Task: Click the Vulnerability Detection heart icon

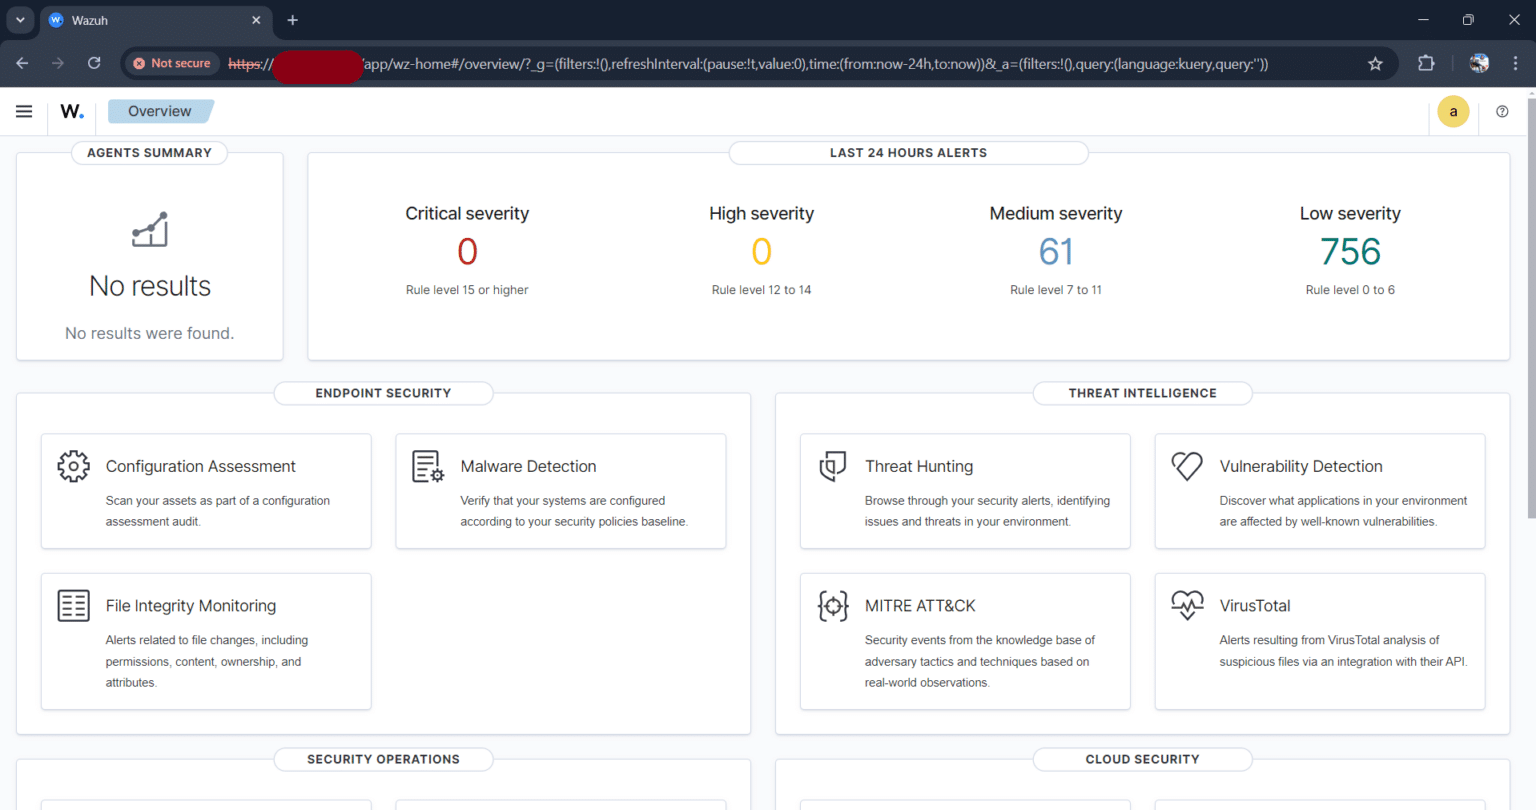Action: pos(1187,466)
